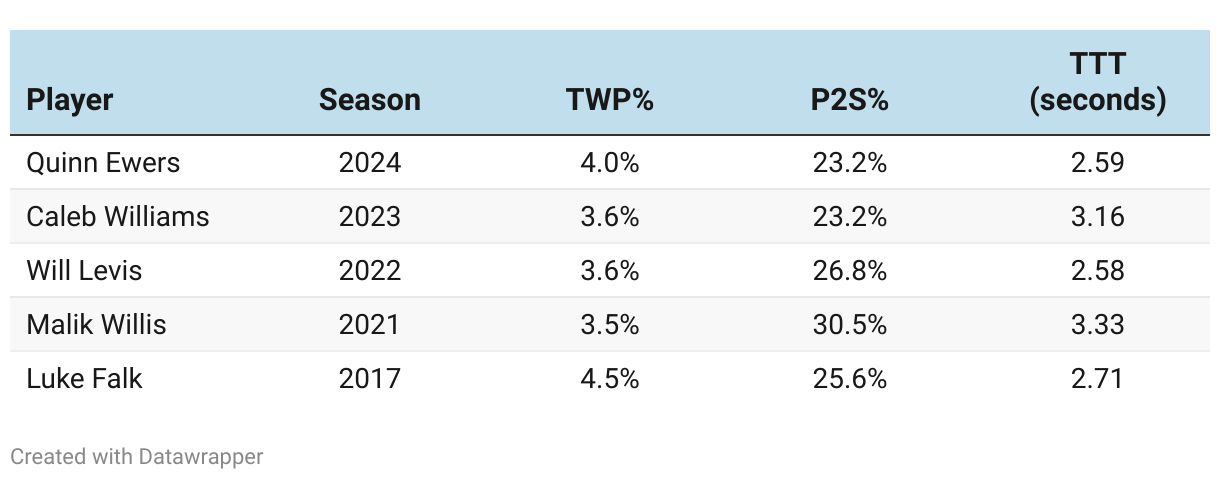Image resolution: width=1220 pixels, height=480 pixels.
Task: Click the Player column header
Action: (70, 100)
